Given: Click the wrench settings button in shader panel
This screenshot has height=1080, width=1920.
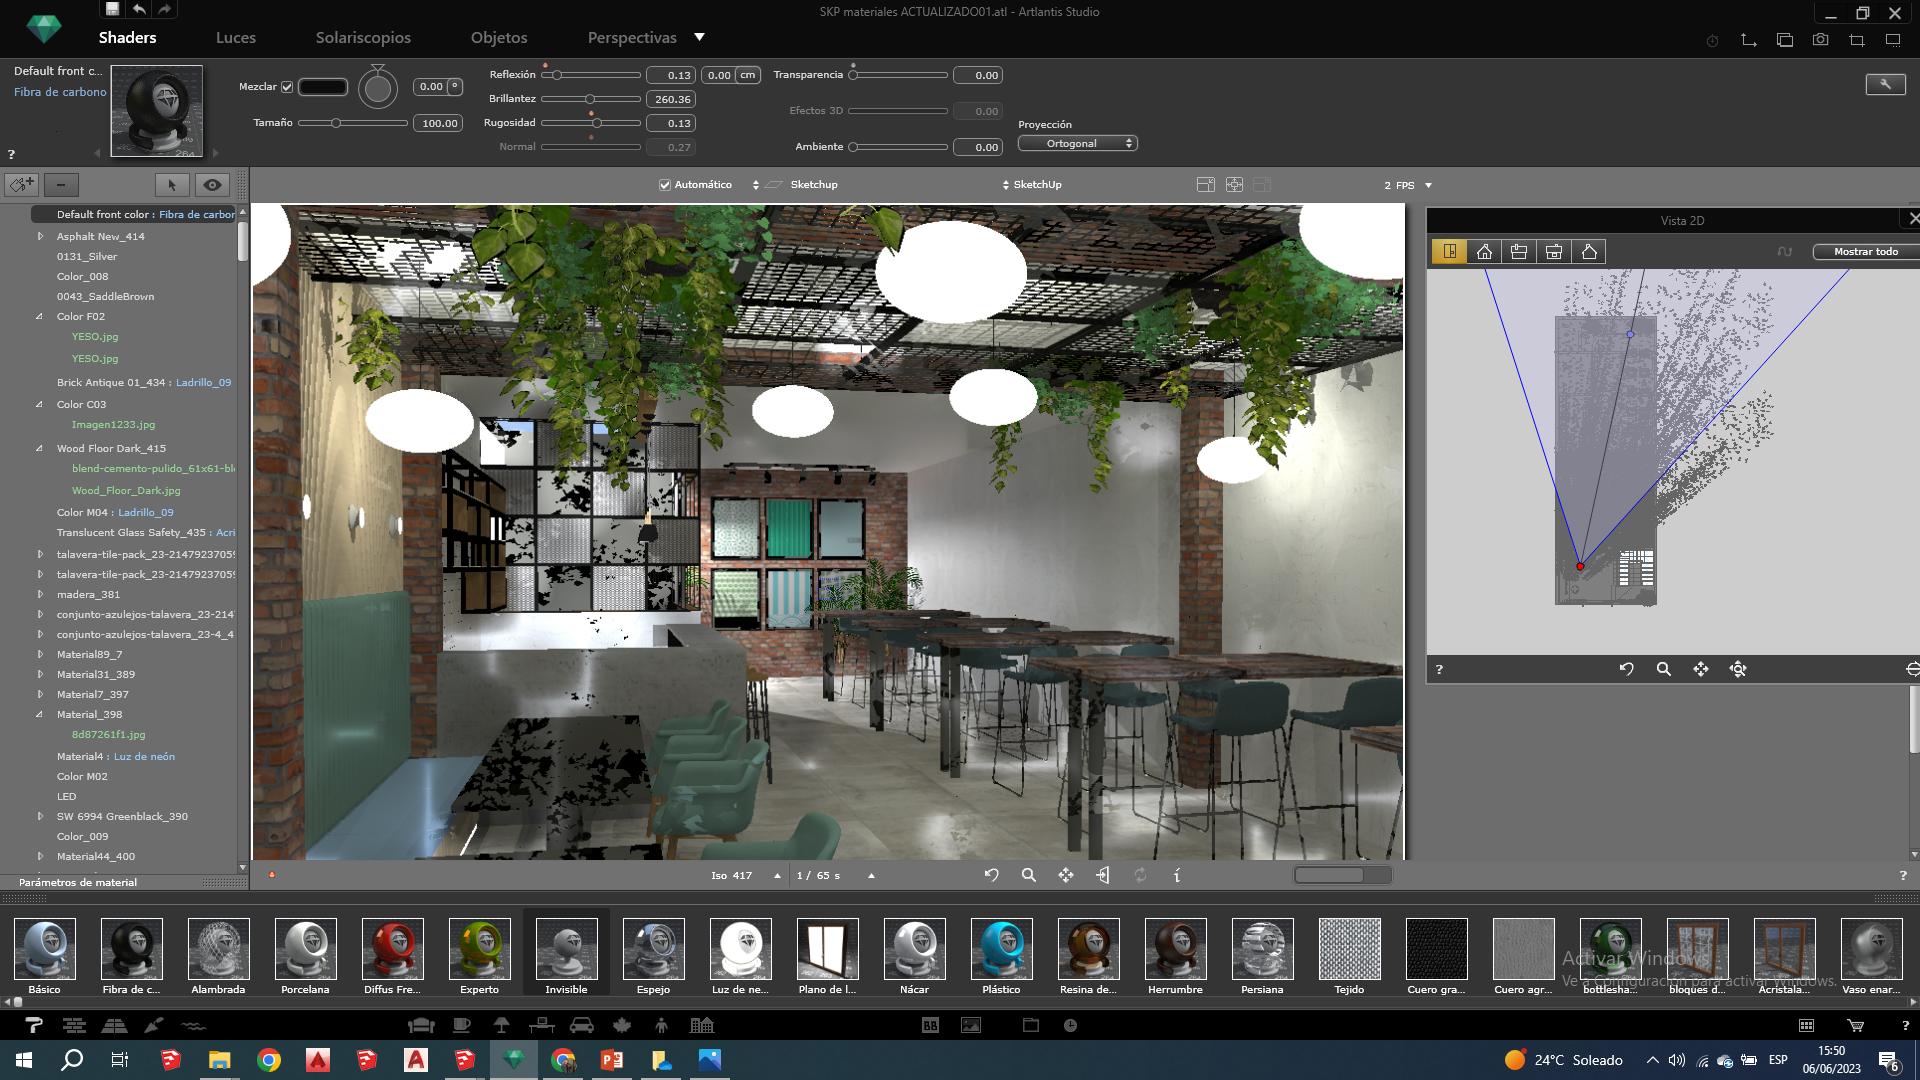Looking at the screenshot, I should point(1885,84).
